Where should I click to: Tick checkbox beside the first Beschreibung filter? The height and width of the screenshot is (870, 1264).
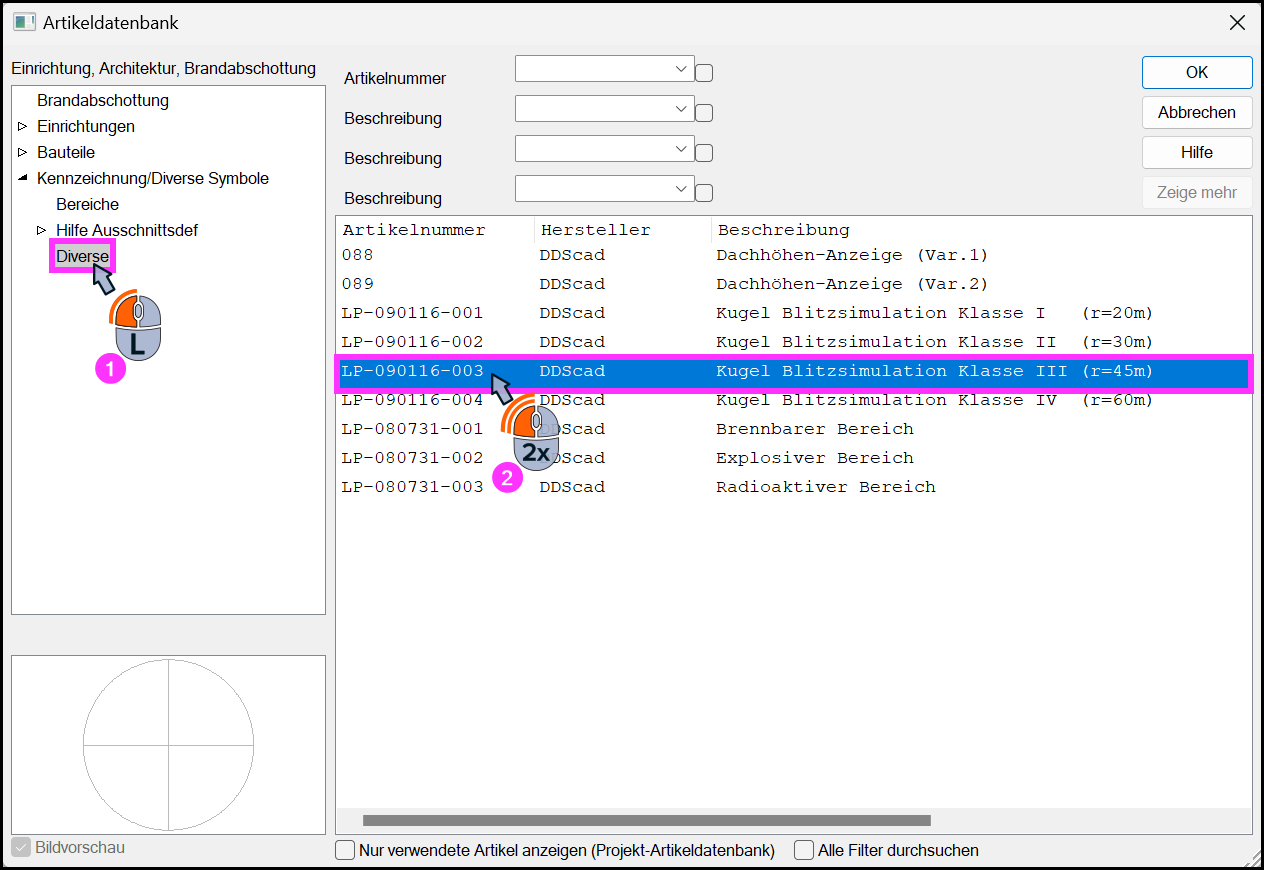click(x=704, y=112)
